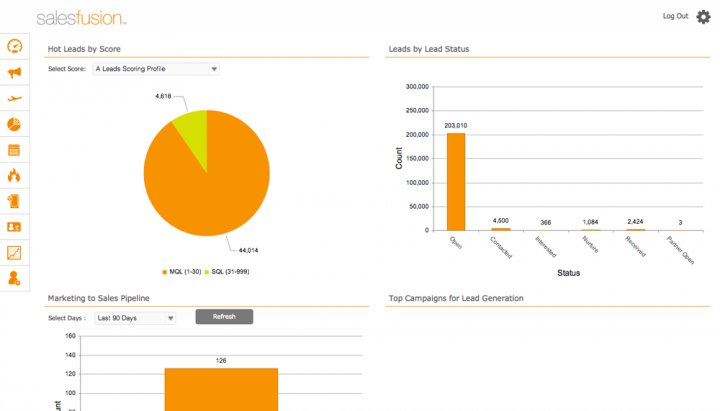Open the megaphone campaigns icon
This screenshot has height=411, width=720.
click(x=14, y=73)
